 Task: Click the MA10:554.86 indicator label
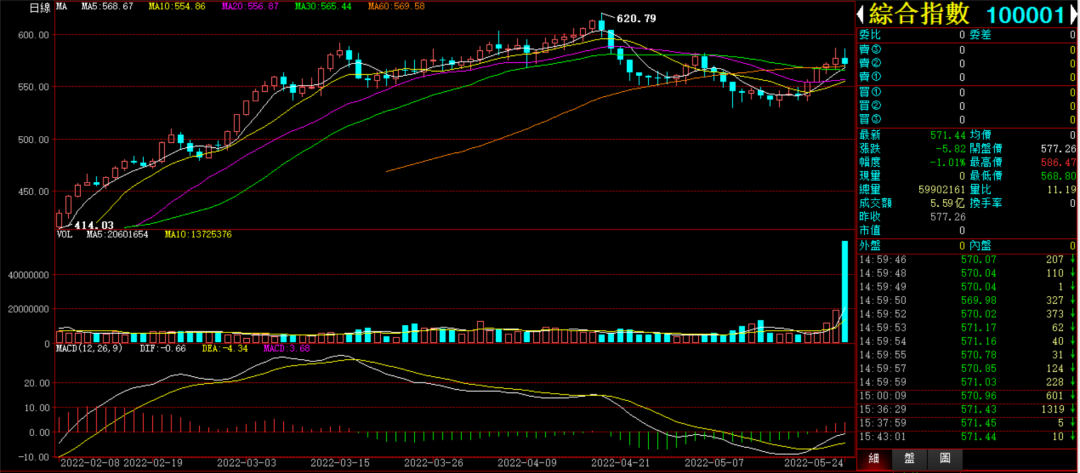coord(176,7)
